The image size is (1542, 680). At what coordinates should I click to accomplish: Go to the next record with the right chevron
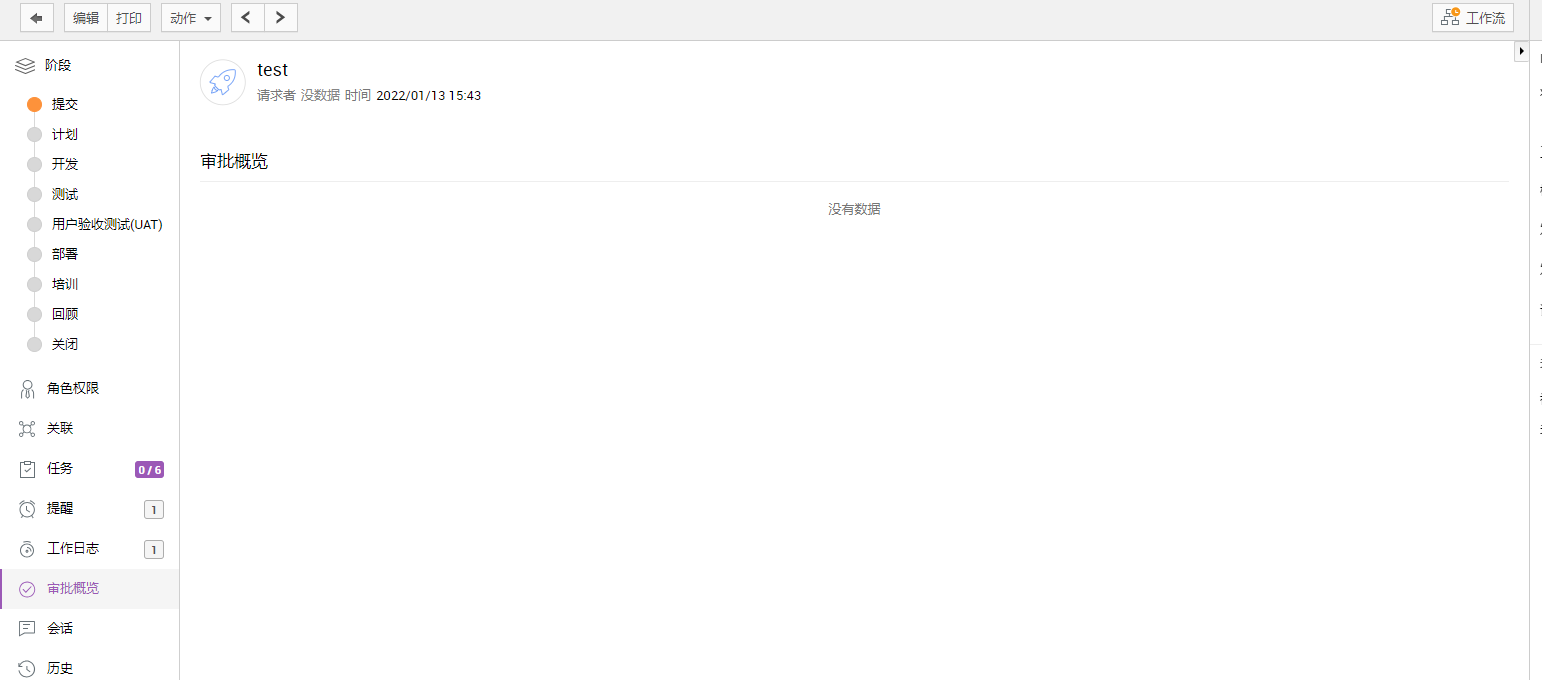(x=281, y=18)
